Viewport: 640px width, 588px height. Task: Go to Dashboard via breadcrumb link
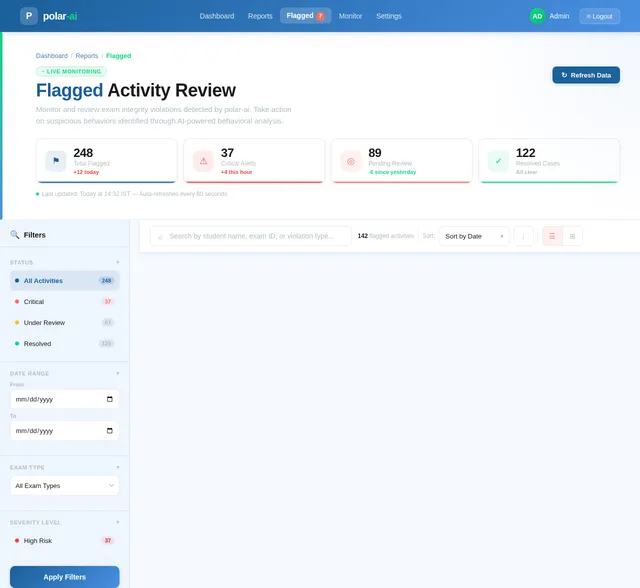click(52, 56)
